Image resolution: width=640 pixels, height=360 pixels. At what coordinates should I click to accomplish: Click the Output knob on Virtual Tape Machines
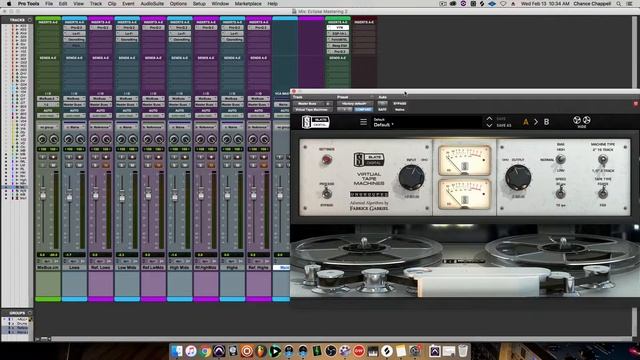click(x=518, y=178)
